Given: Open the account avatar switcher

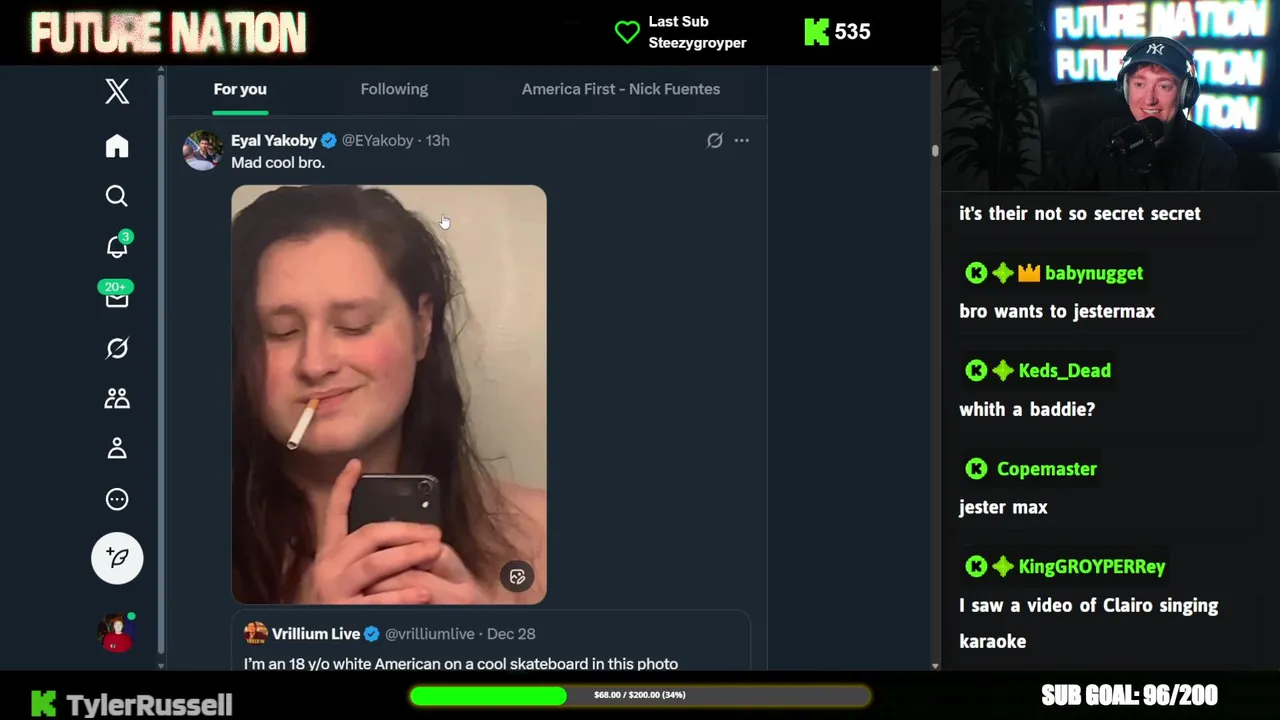Looking at the screenshot, I should tap(116, 633).
